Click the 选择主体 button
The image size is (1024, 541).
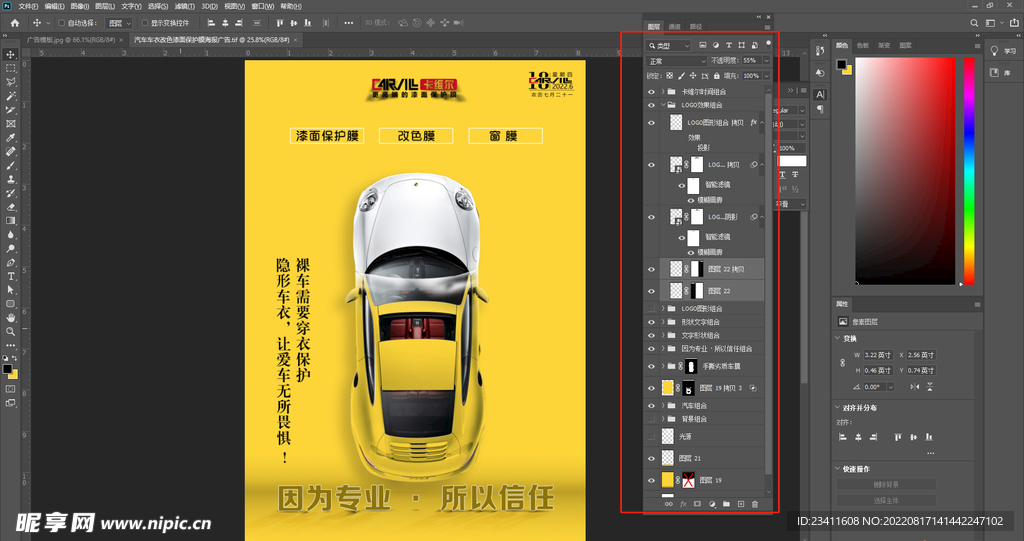click(886, 500)
